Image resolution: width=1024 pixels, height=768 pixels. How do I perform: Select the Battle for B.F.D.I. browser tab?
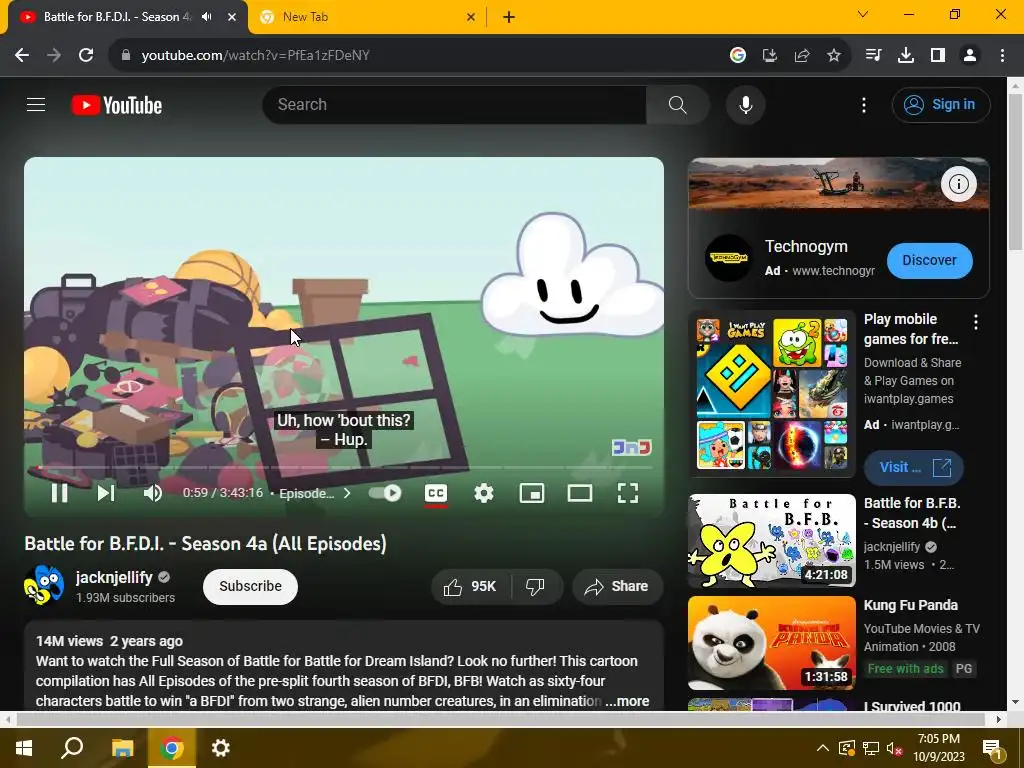pyautogui.click(x=118, y=17)
